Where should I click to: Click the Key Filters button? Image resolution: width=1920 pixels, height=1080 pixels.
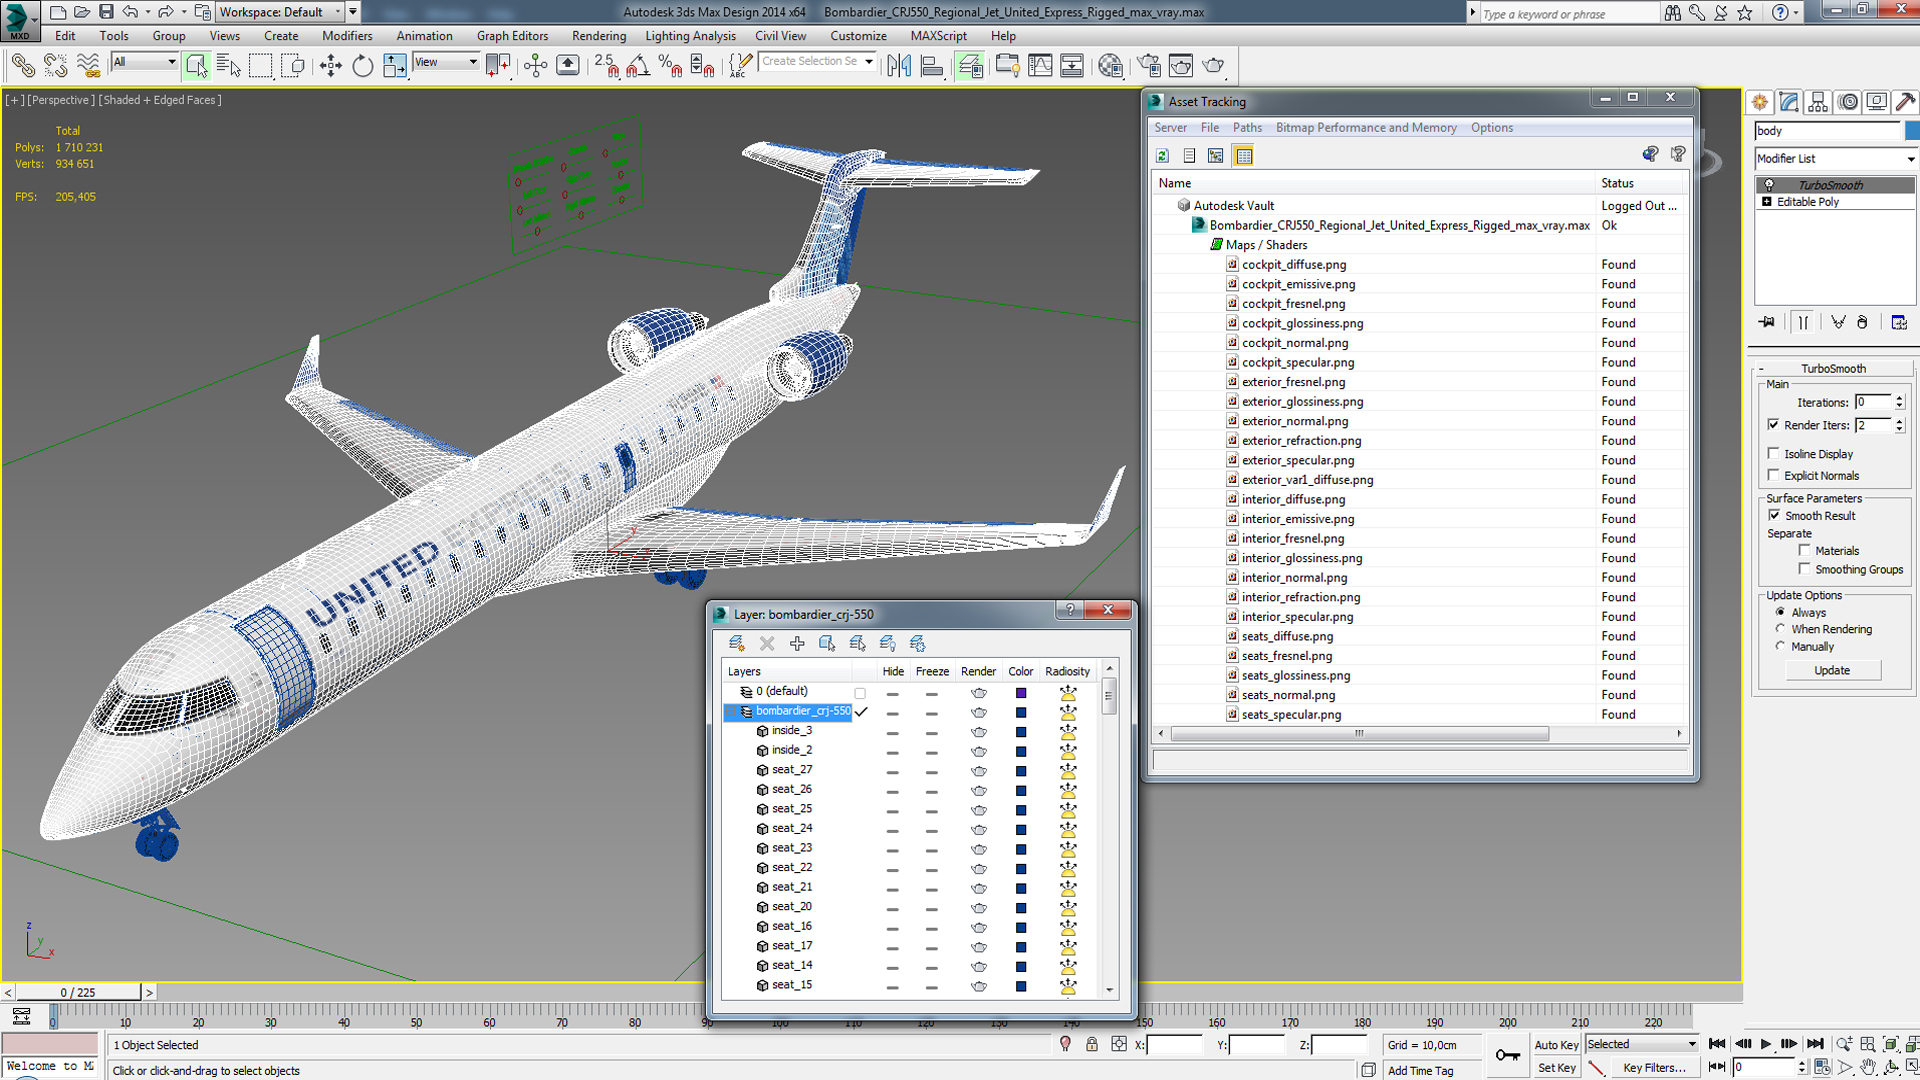coord(1654,1068)
